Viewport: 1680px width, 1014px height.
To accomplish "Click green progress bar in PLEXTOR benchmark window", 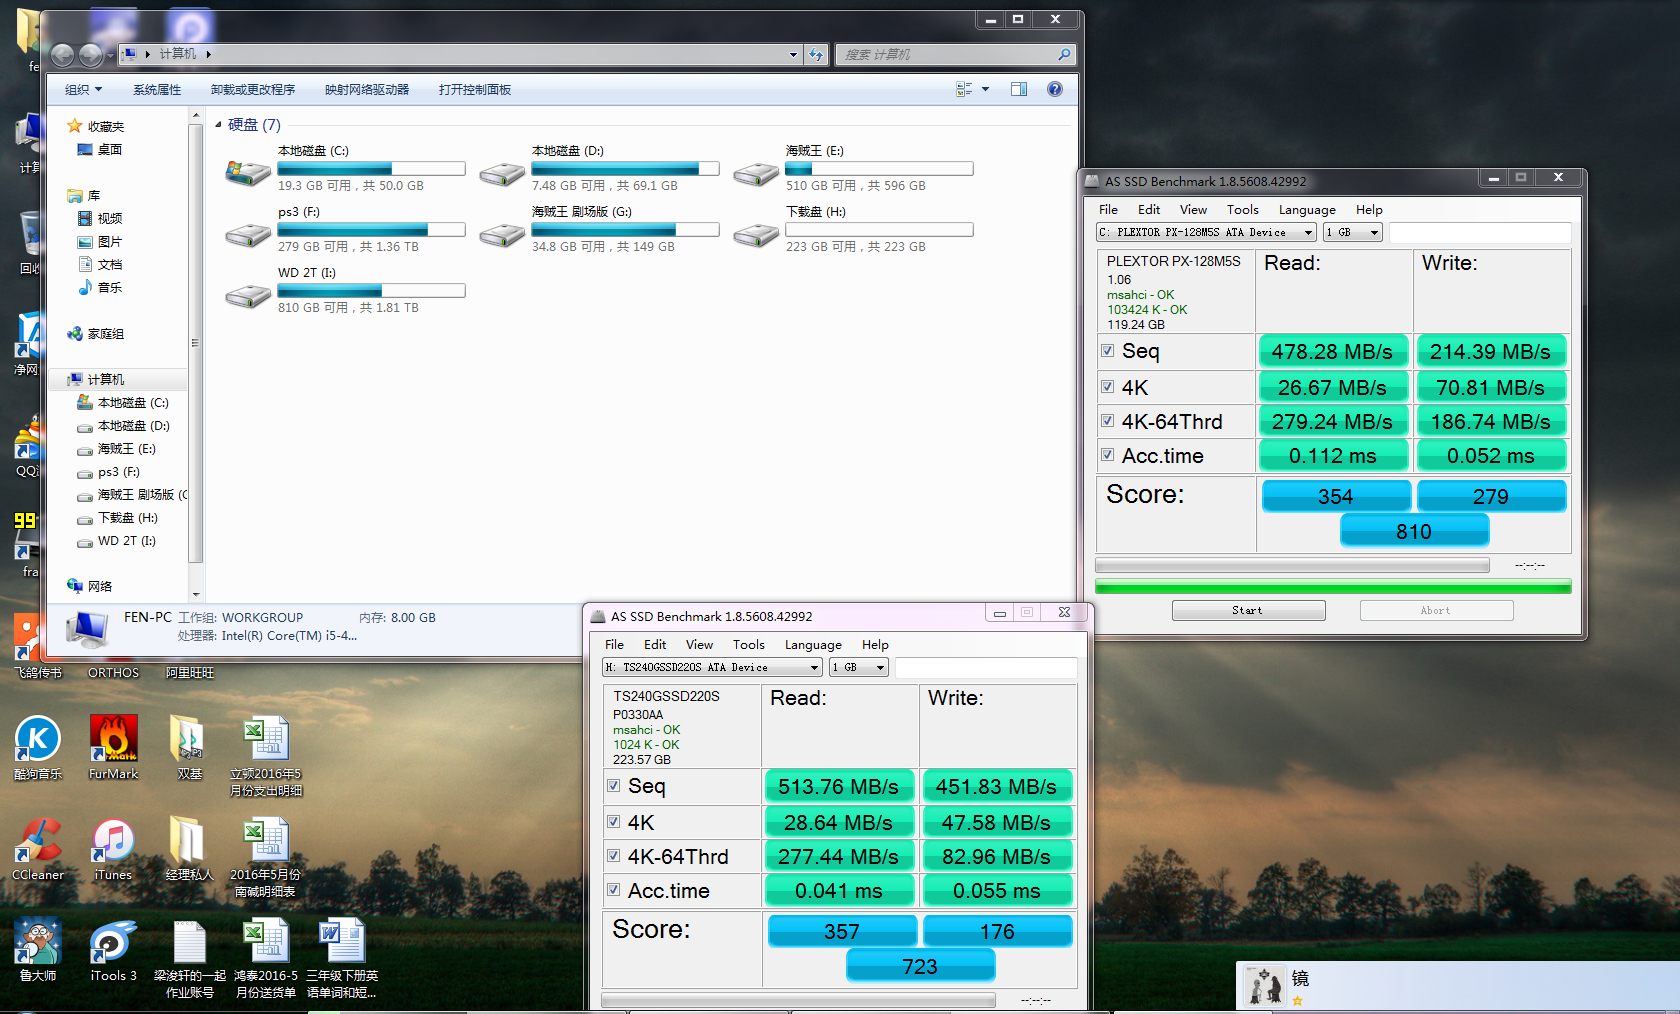I will tap(1333, 586).
